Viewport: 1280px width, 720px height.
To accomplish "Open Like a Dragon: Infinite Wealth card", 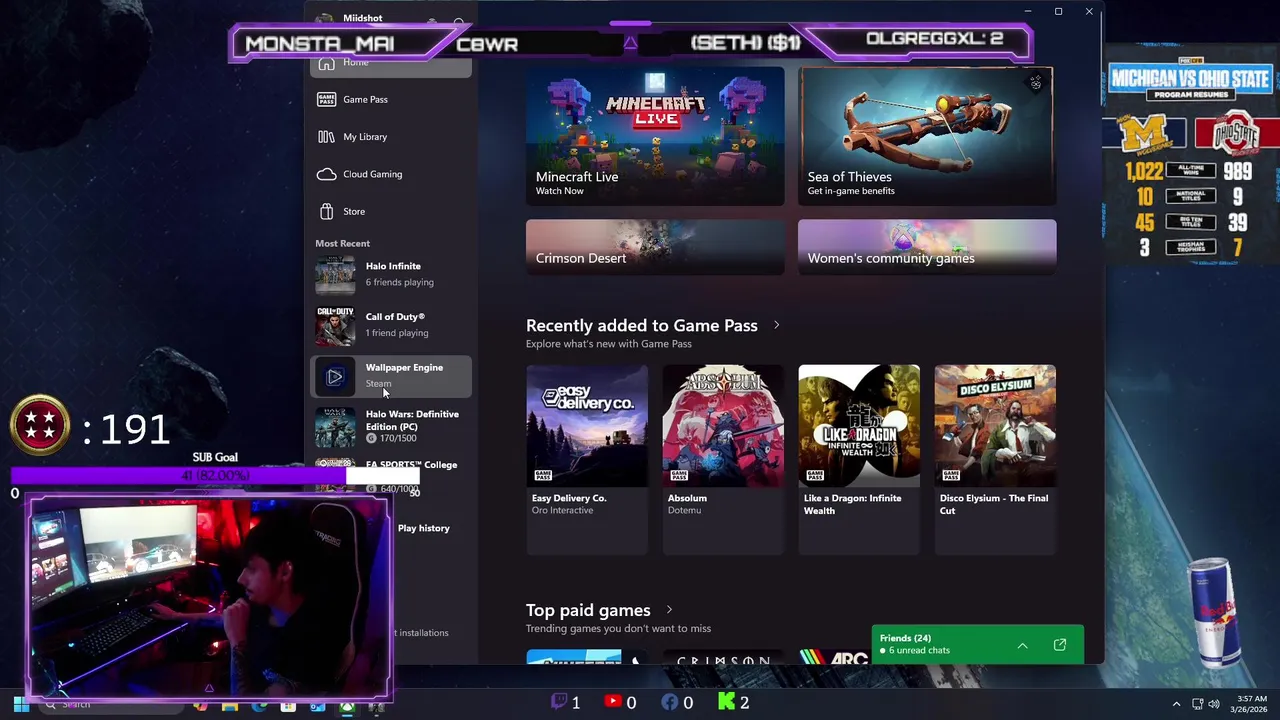I will [859, 459].
